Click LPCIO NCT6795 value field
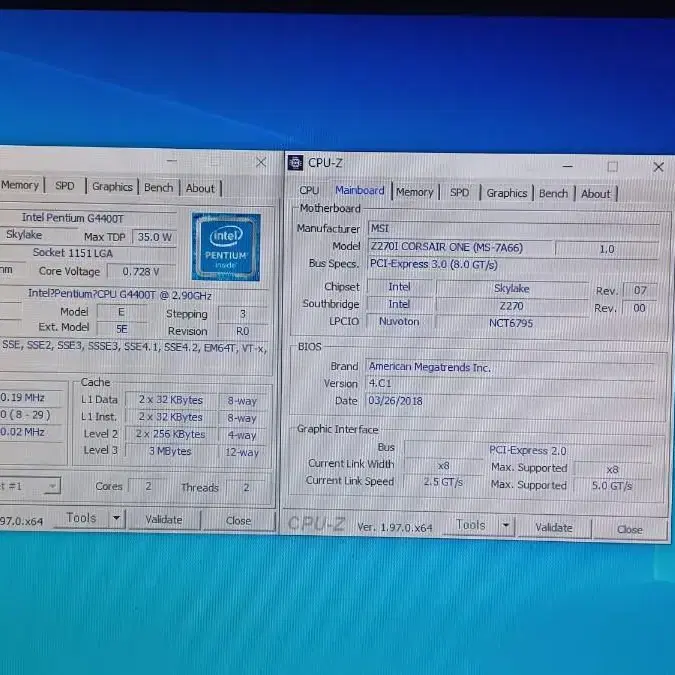Image resolution: width=675 pixels, height=675 pixels. pyautogui.click(x=511, y=323)
